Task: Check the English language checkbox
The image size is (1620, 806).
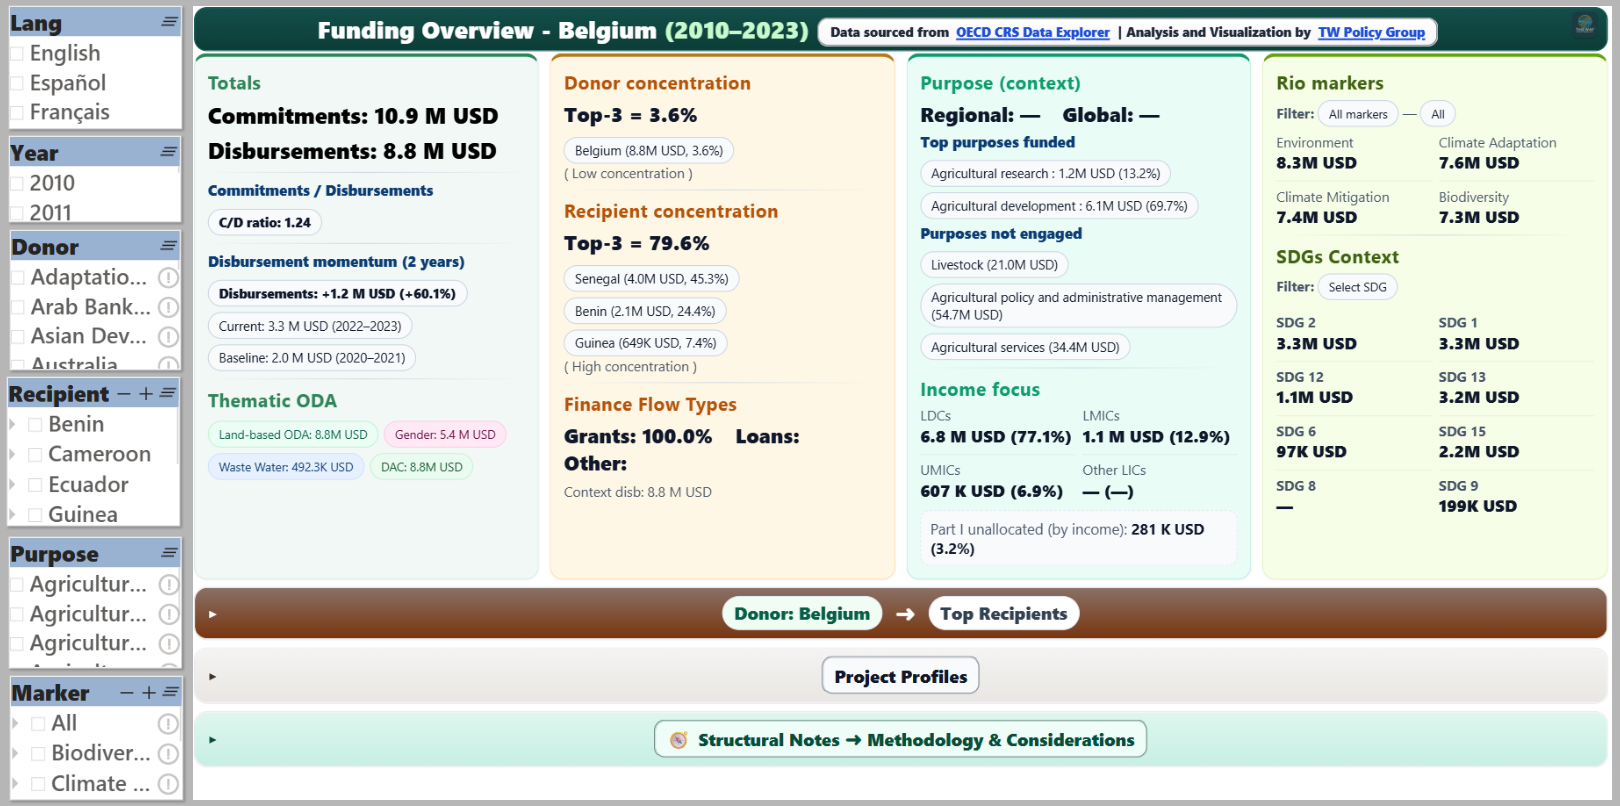Action: pyautogui.click(x=17, y=54)
